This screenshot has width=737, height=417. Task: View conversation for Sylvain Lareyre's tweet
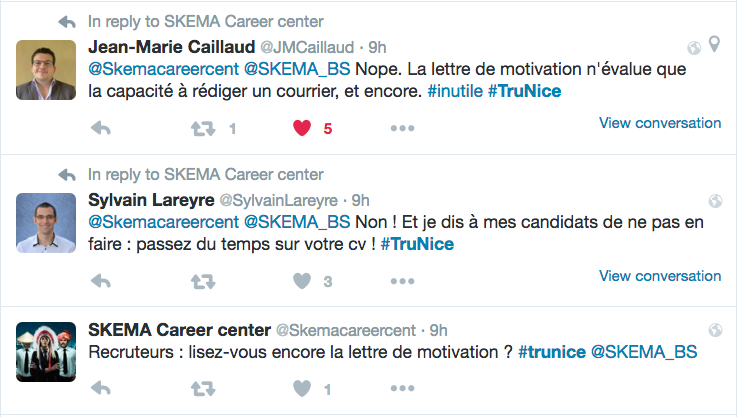pos(659,276)
